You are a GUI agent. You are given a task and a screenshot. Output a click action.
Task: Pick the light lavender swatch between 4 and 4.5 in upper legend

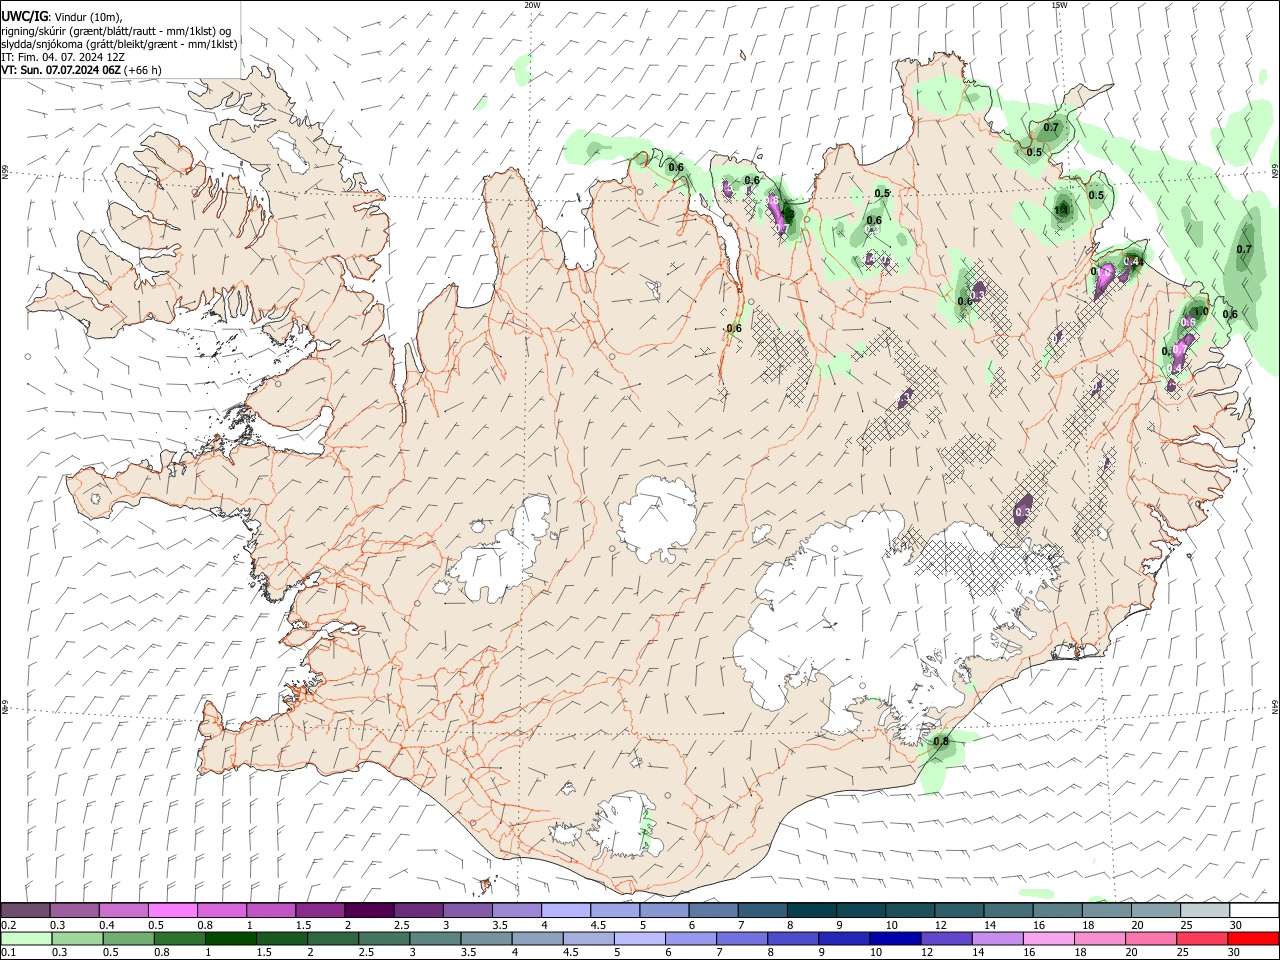(565, 911)
